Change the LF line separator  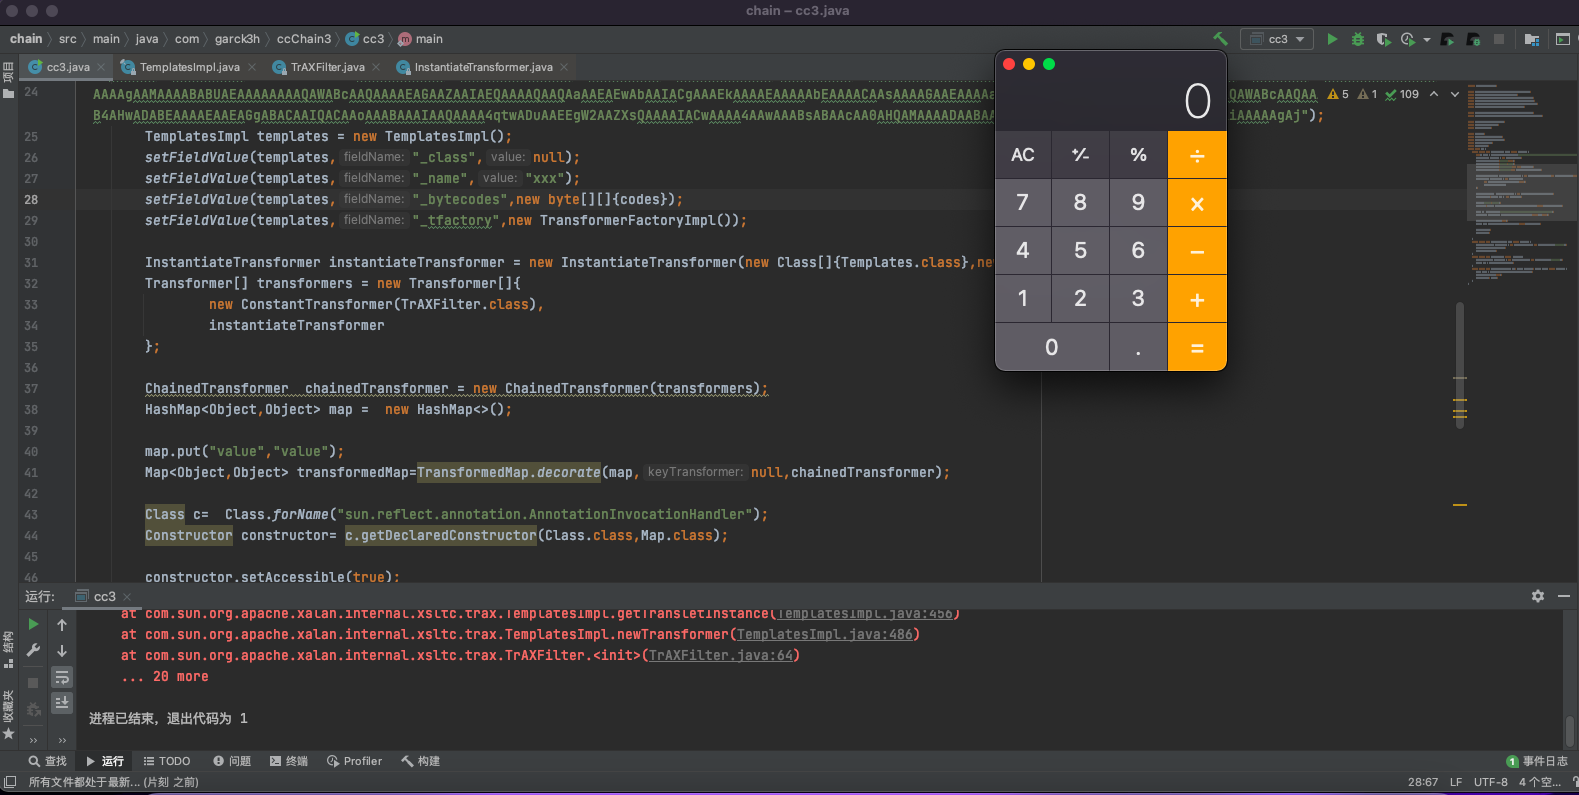(1456, 782)
